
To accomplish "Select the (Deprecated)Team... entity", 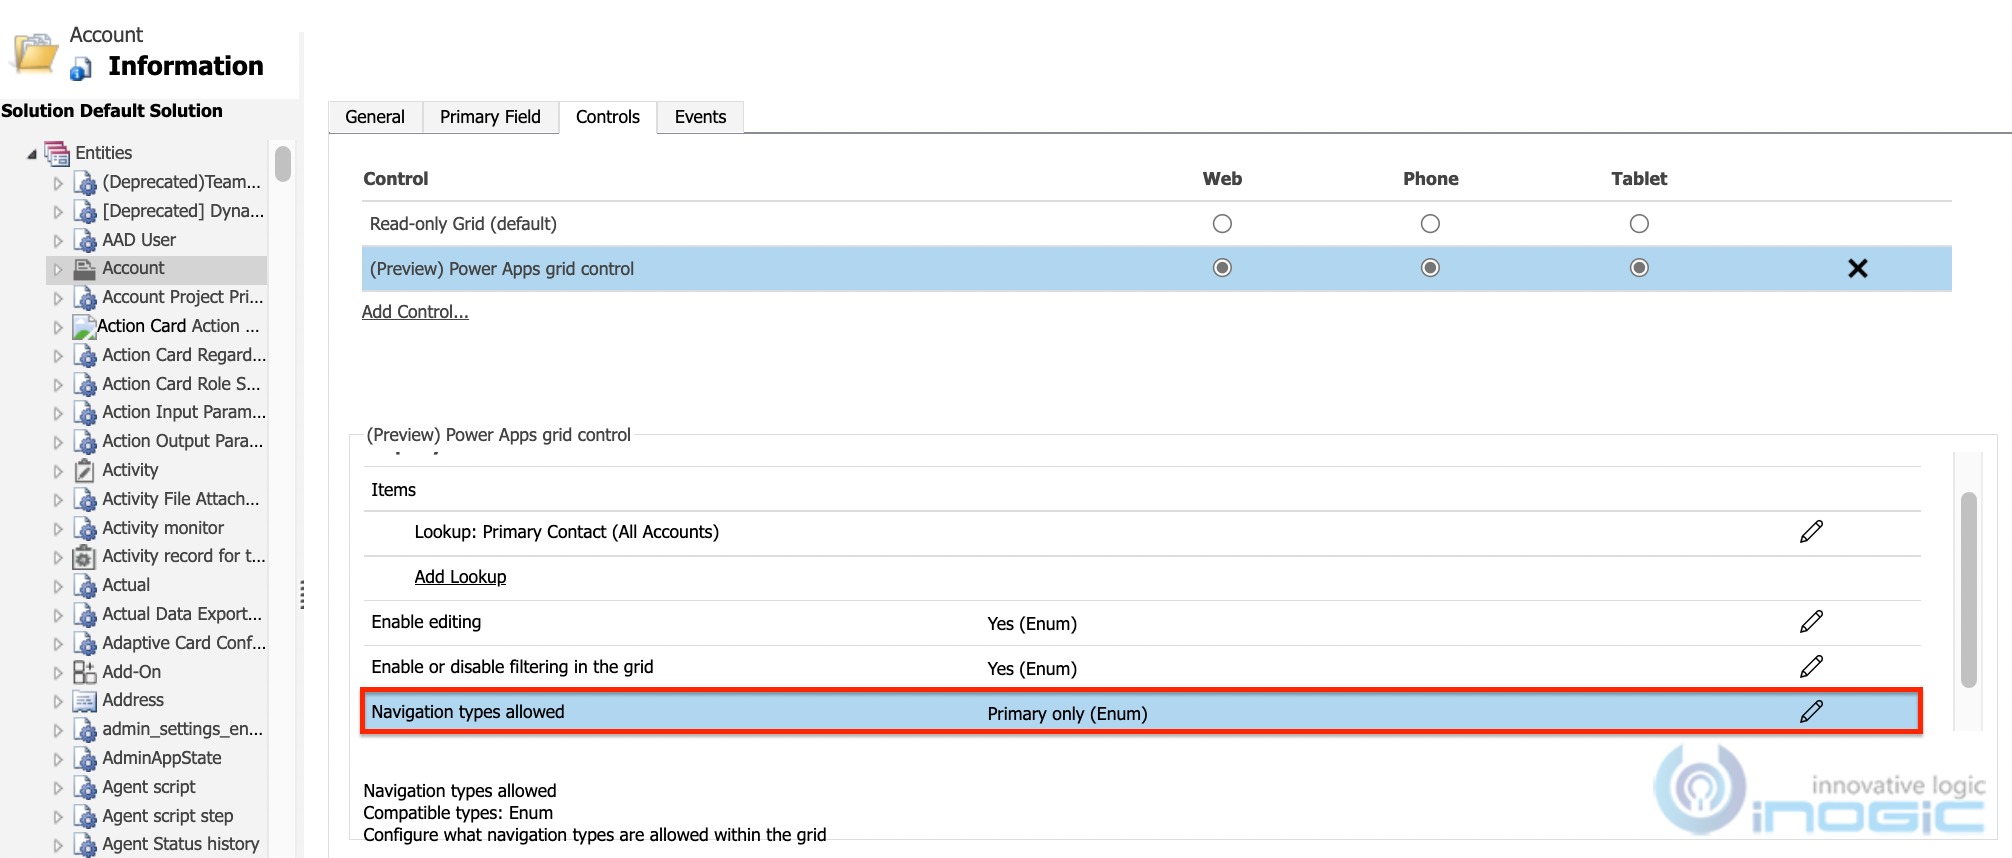I will [181, 182].
